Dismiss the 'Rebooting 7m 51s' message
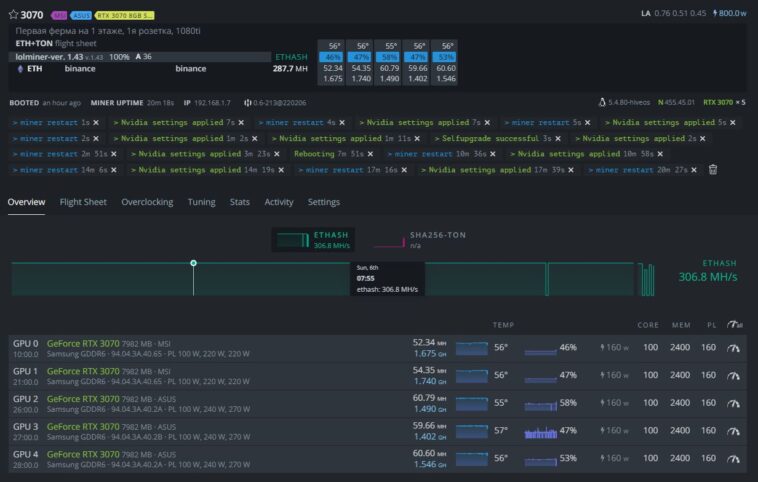This screenshot has height=482, width=758. 370,154
